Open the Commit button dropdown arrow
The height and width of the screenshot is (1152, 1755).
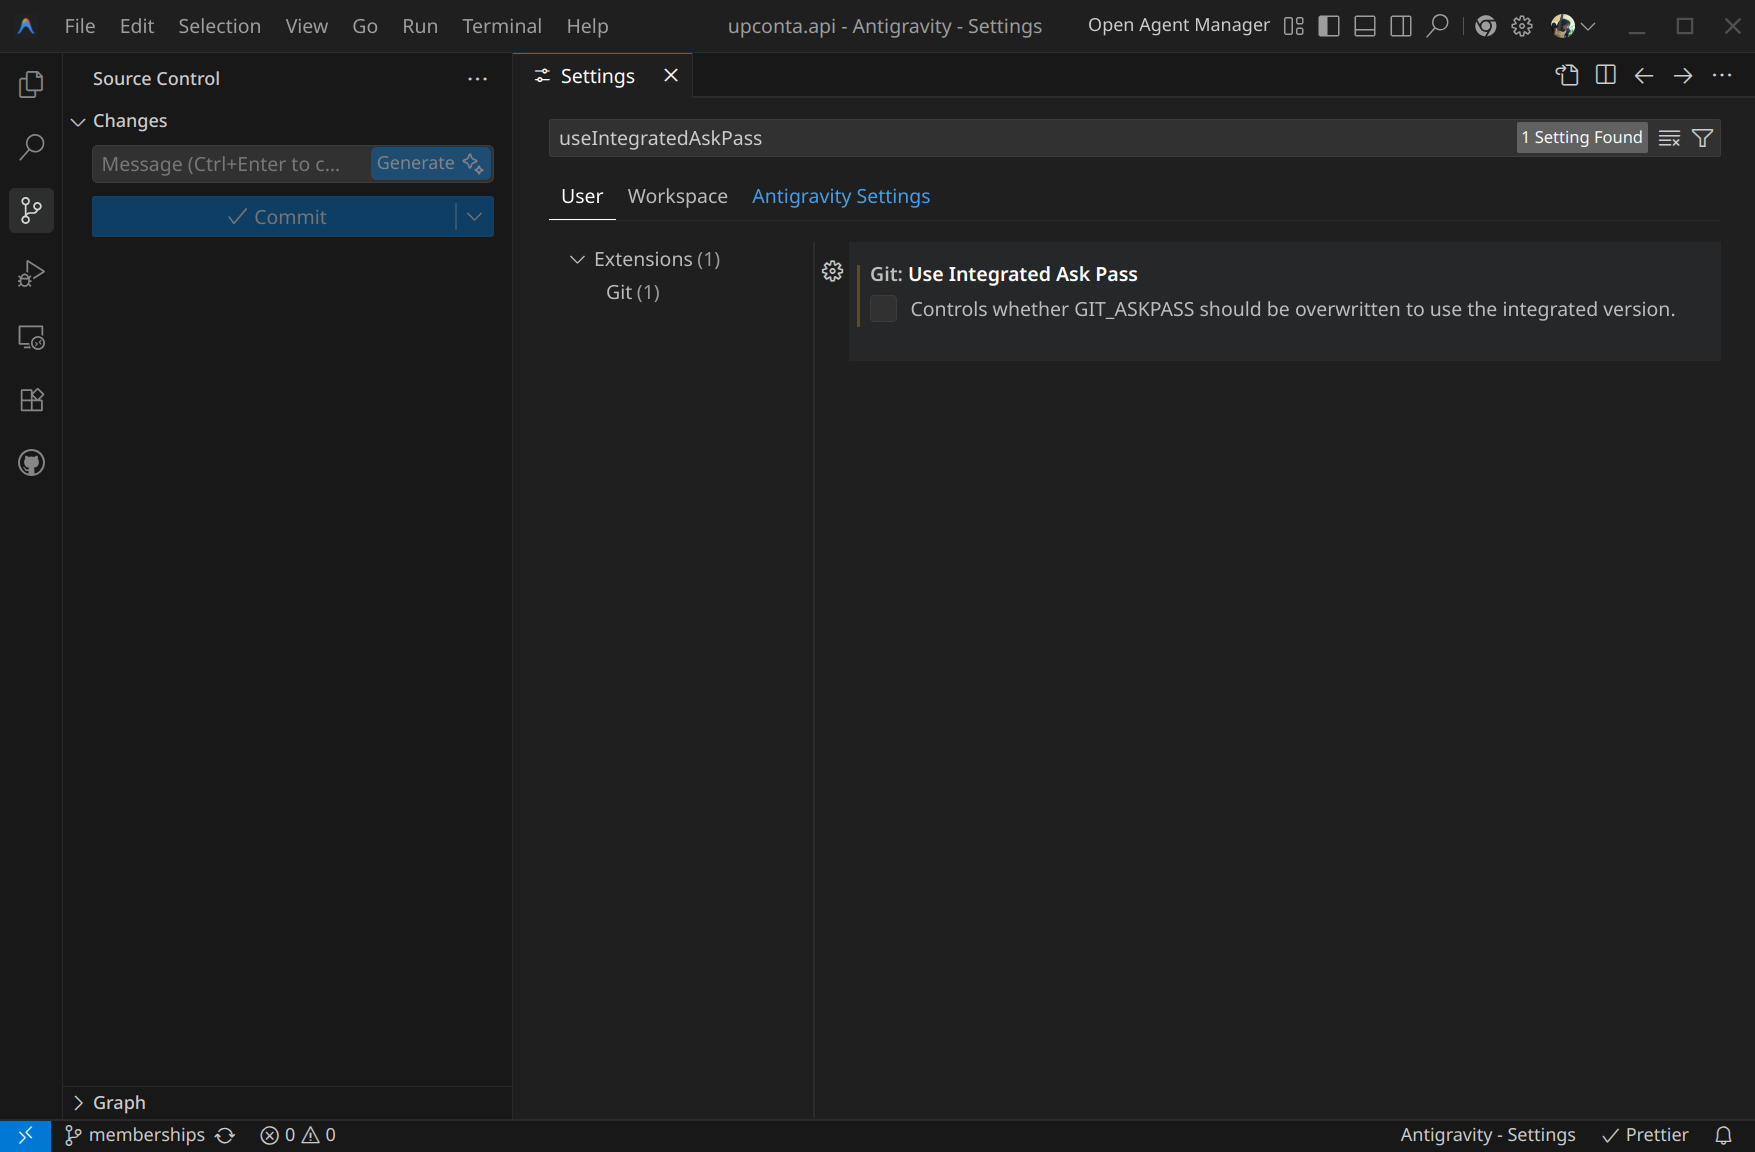tap(475, 217)
